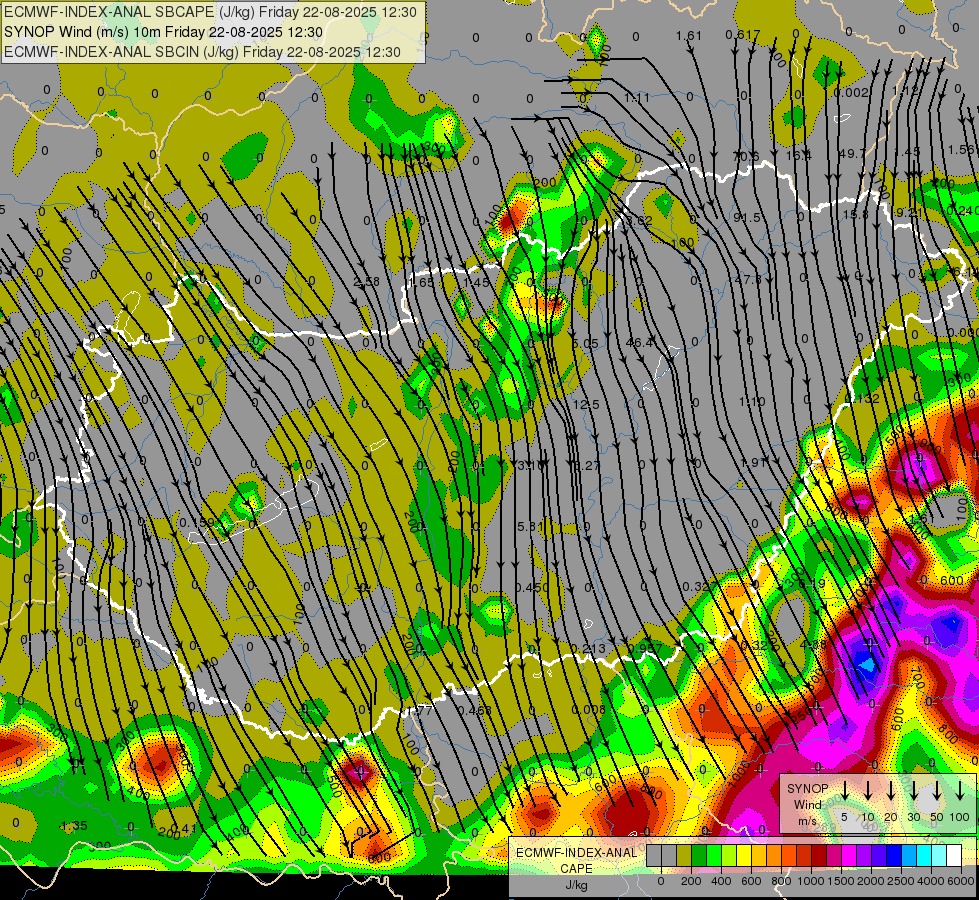Click the 800 tick label on CAPE scale
This screenshot has width=979, height=900.
(781, 881)
